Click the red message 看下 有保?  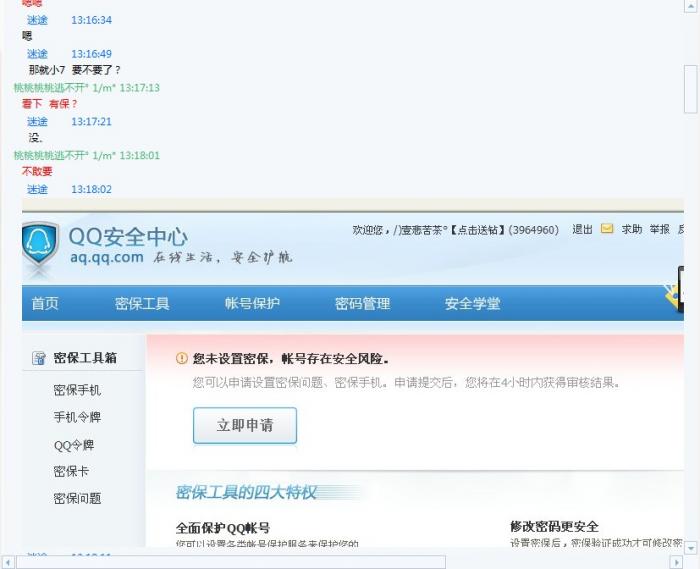pos(50,104)
